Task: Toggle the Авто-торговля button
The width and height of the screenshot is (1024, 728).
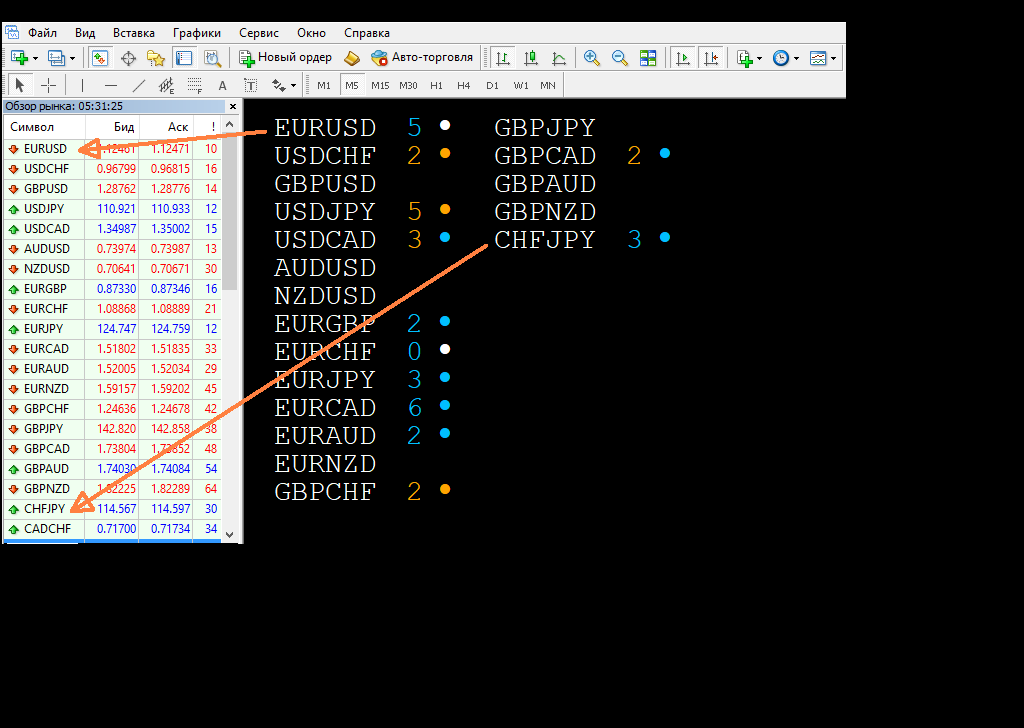Action: pos(422,57)
